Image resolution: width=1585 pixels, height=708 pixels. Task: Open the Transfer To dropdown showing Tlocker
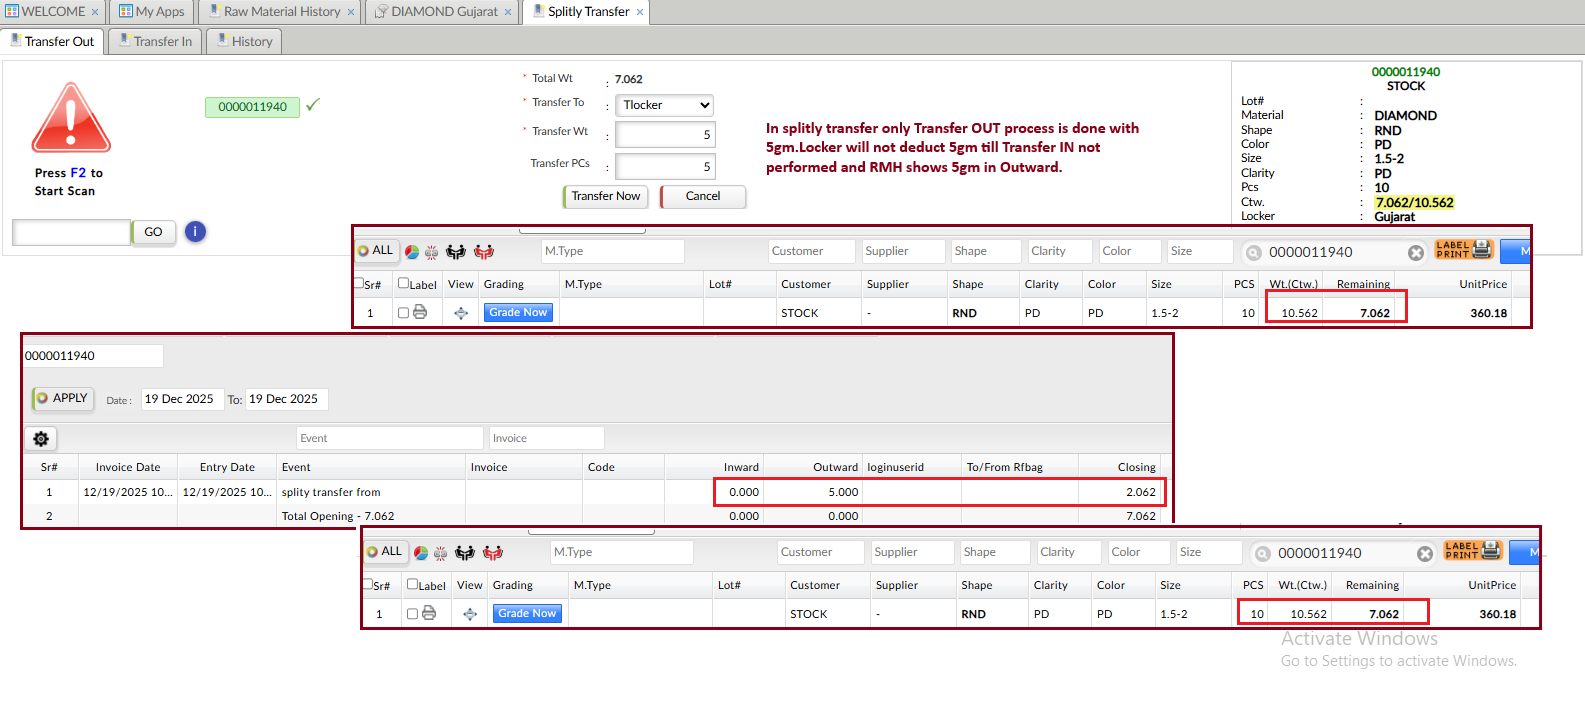pyautogui.click(x=664, y=105)
